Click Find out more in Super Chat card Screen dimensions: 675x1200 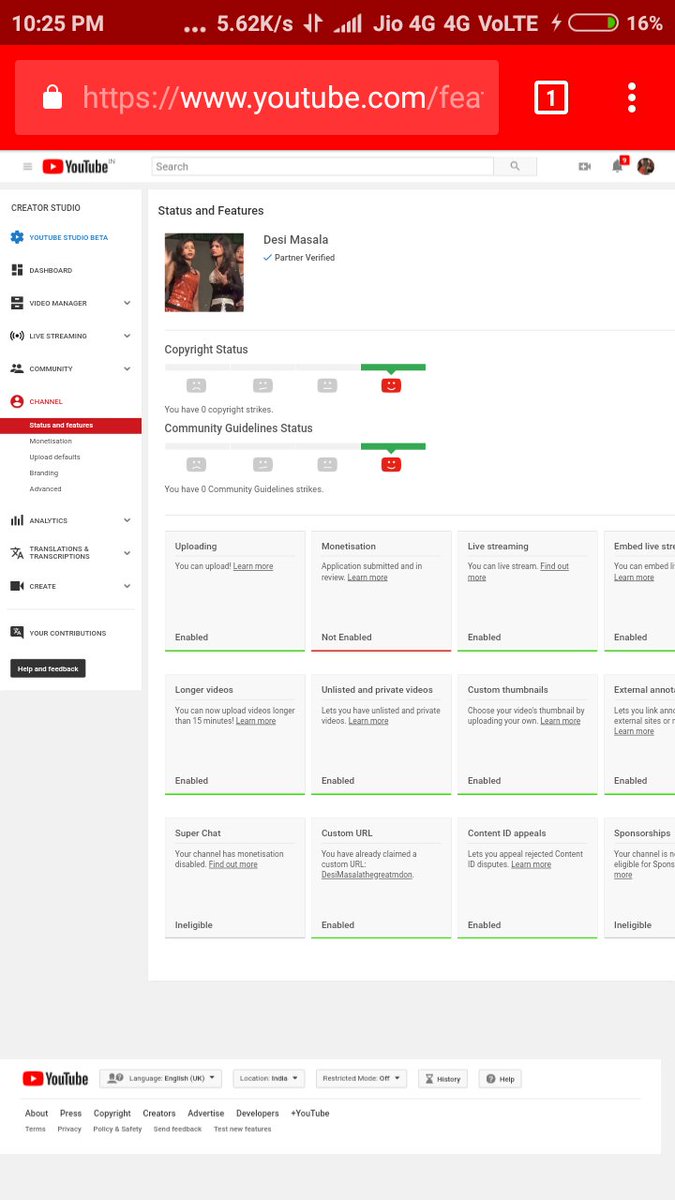233,864
